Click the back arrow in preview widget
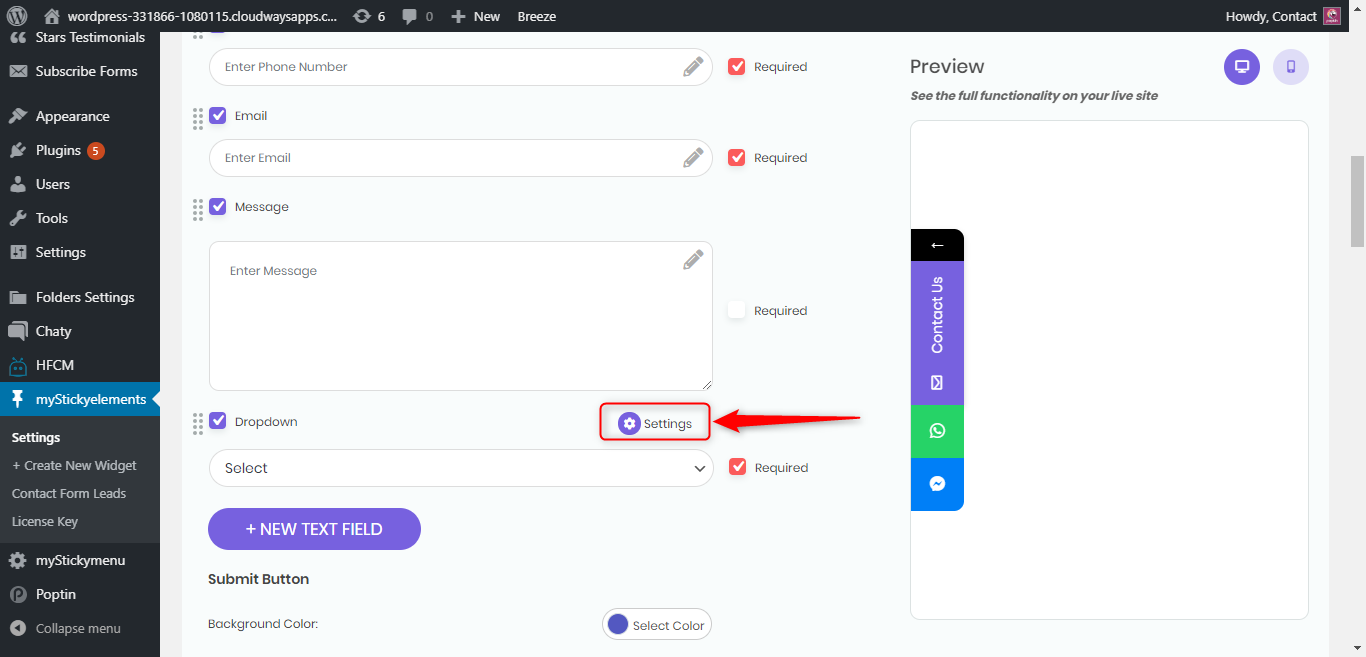 pos(937,245)
